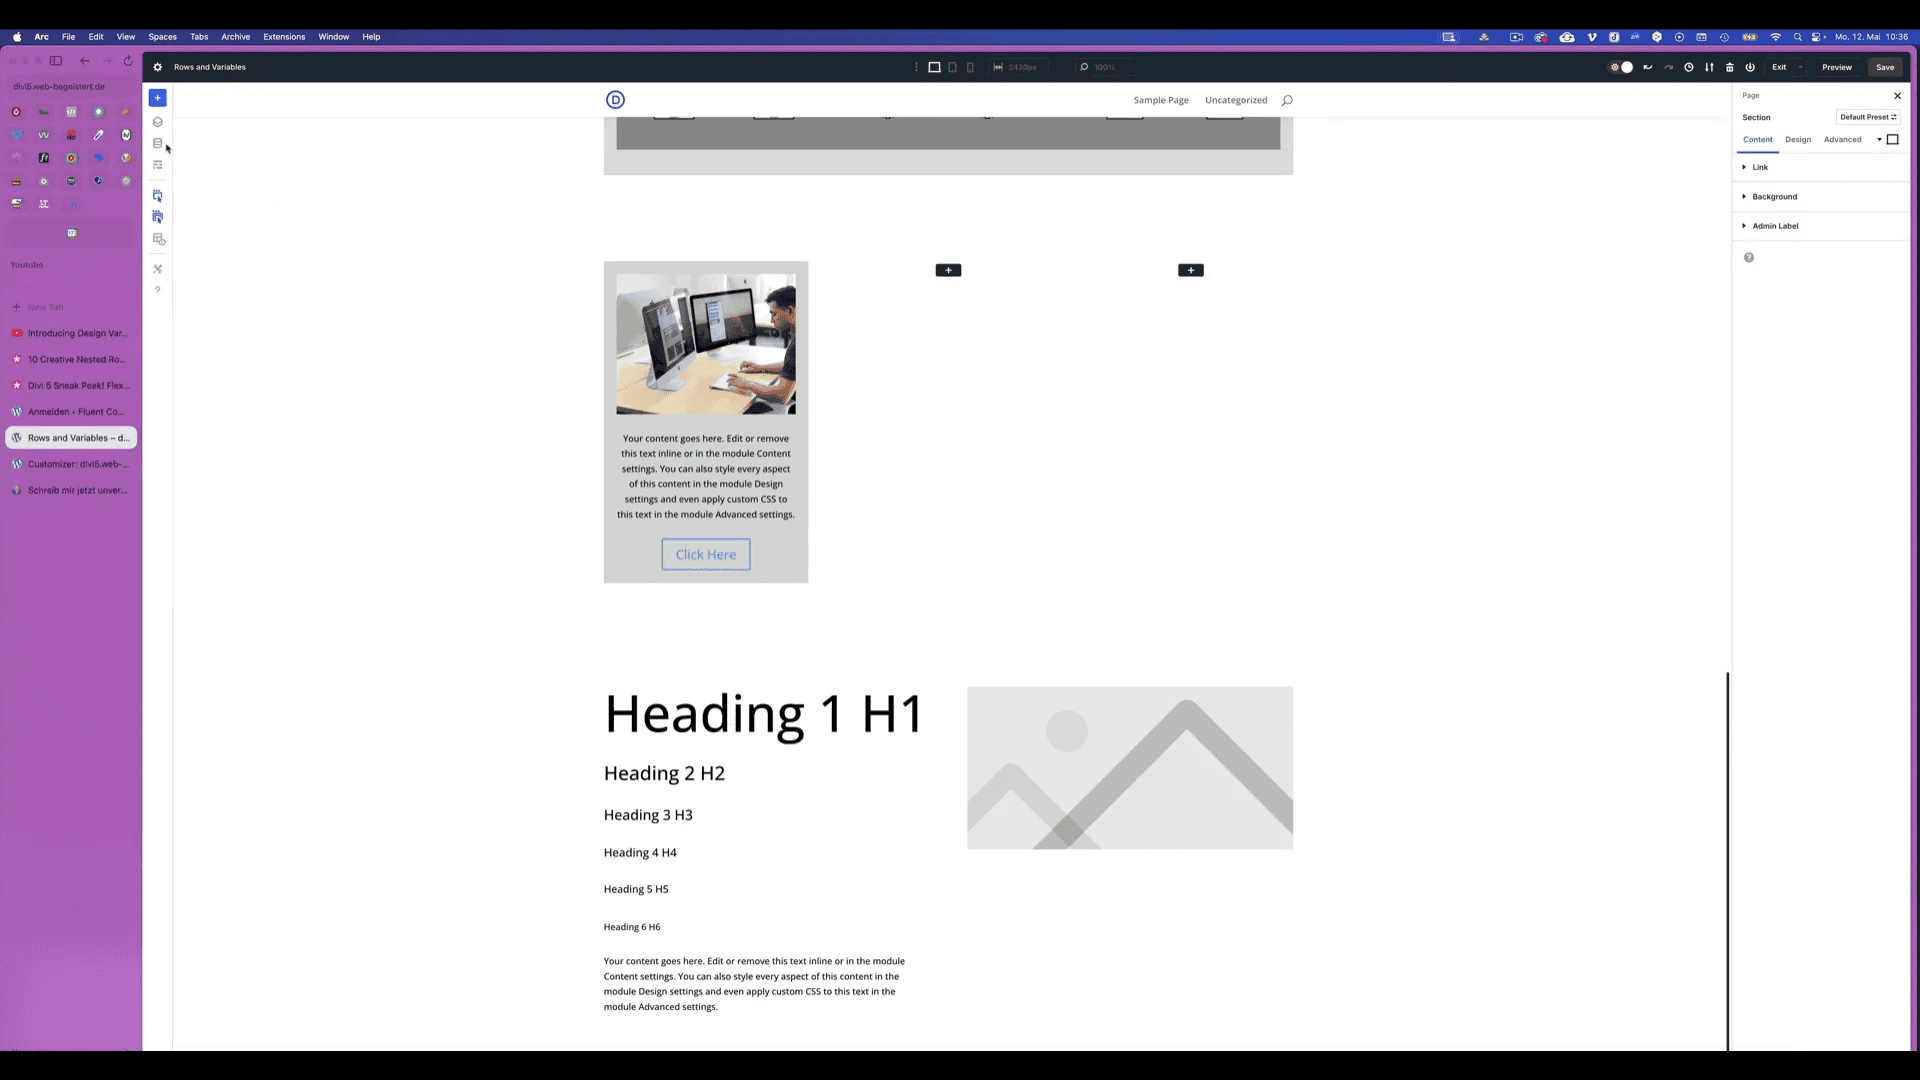Click the Wi-Fi icon in menu bar
The image size is (1920, 1080).
[1775, 37]
